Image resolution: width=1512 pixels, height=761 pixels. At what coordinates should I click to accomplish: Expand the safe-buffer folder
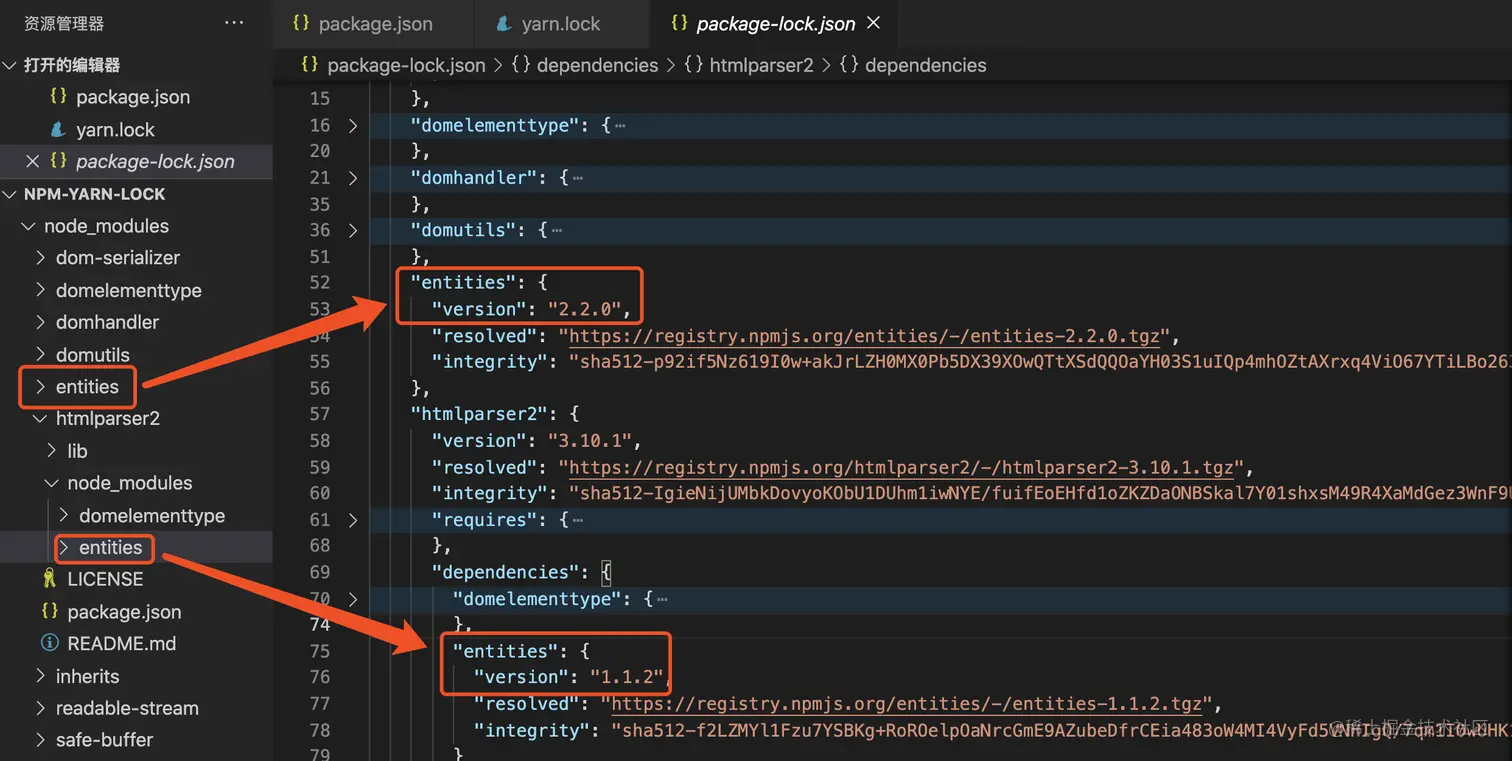point(40,740)
